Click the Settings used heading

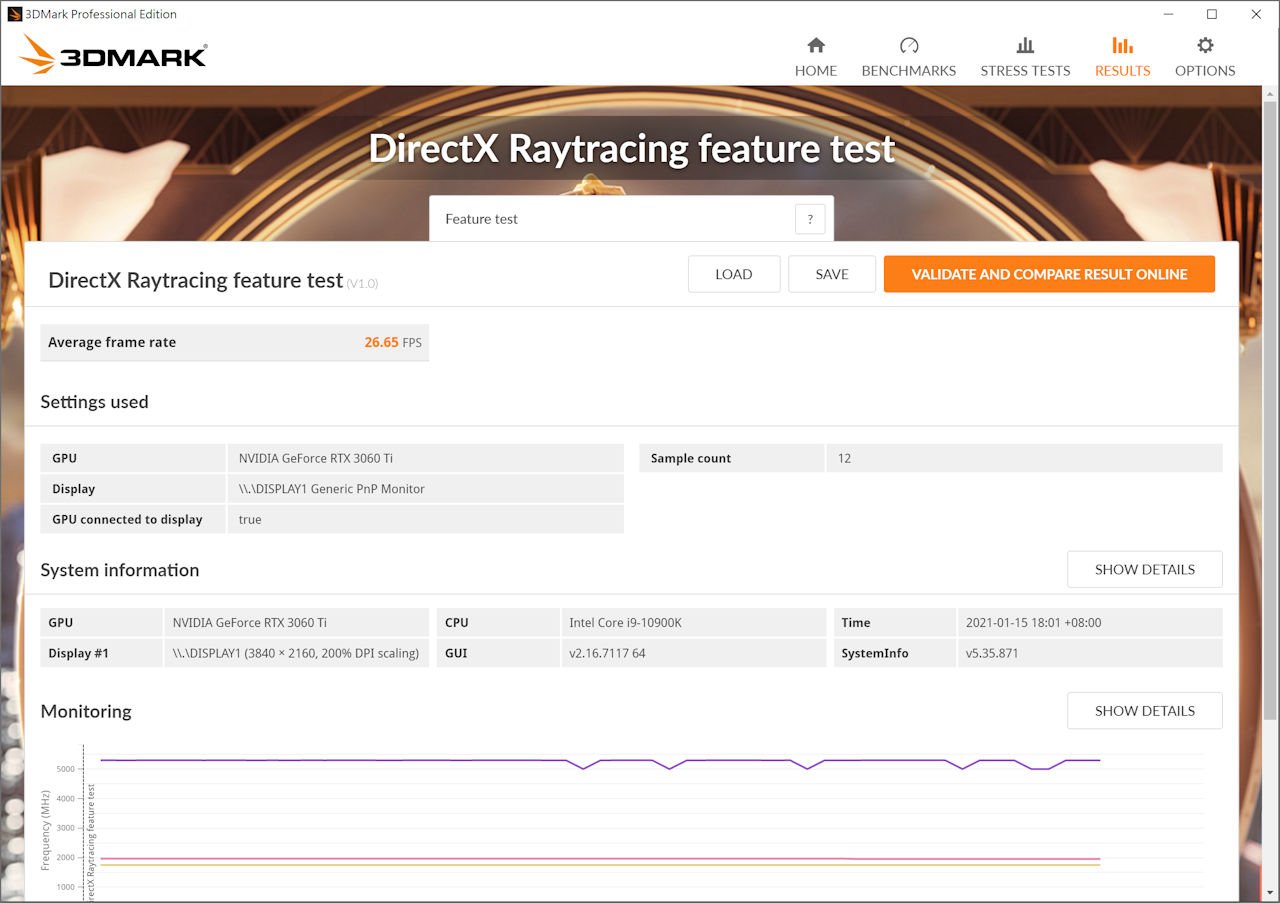[x=94, y=402]
